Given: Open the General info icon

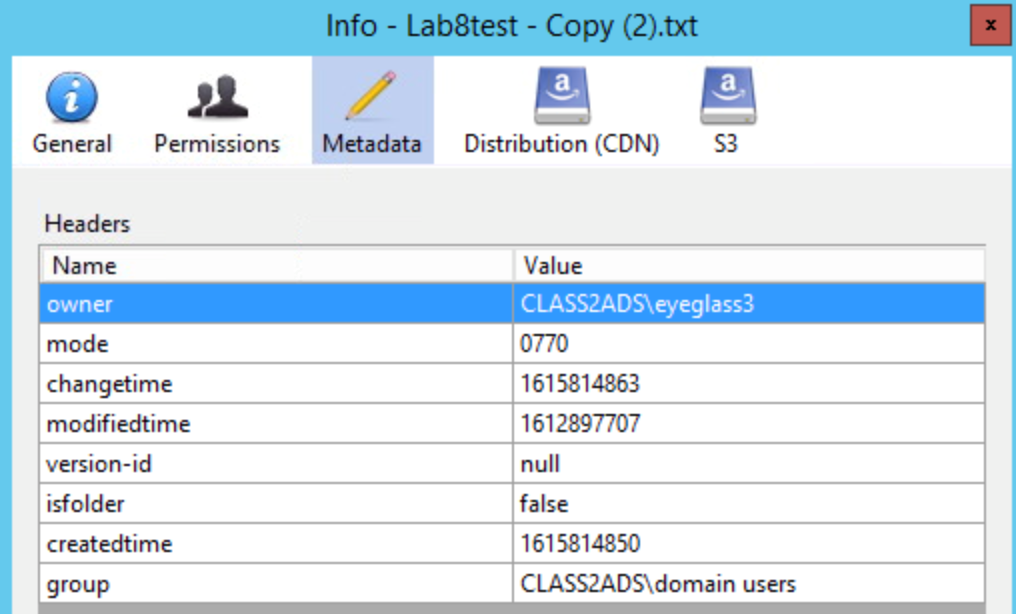Looking at the screenshot, I should point(71,110).
